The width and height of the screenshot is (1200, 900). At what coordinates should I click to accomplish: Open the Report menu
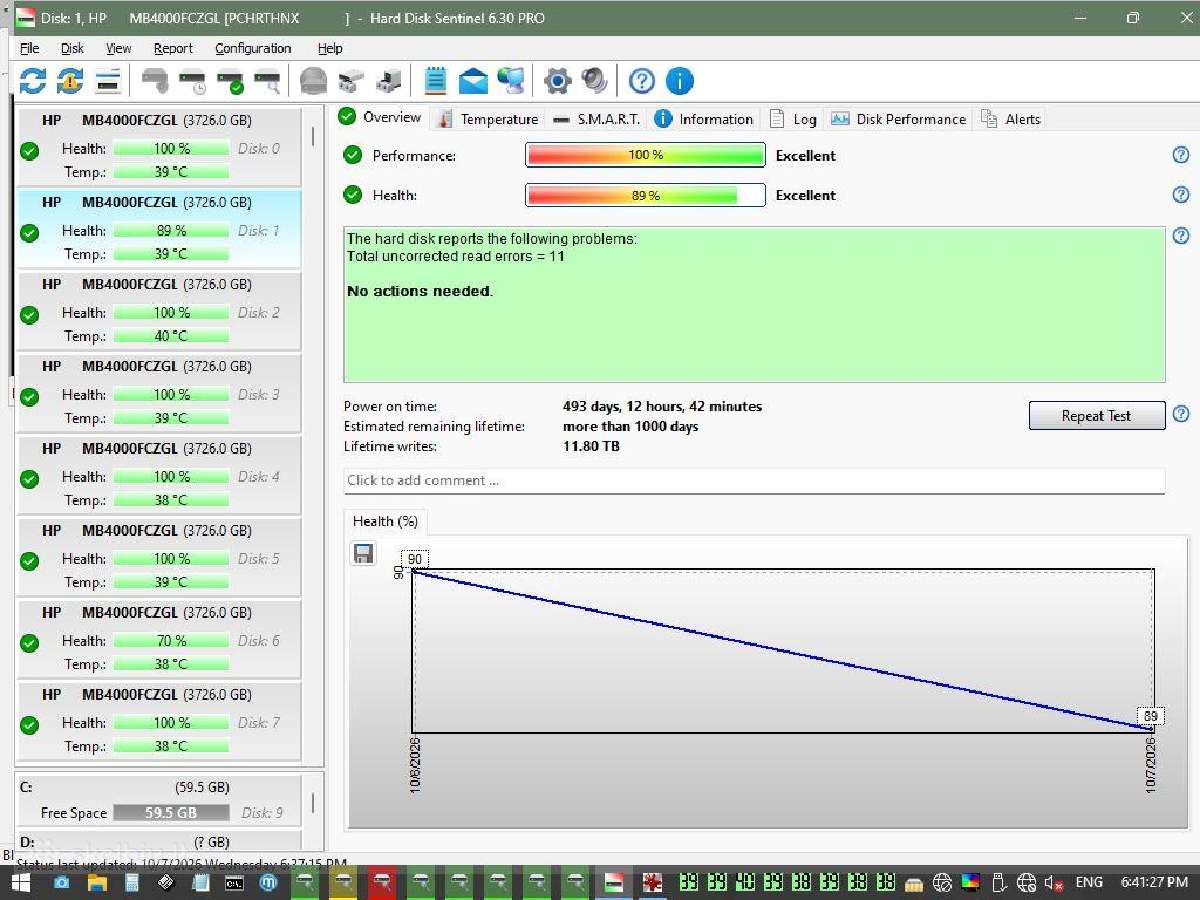173,48
